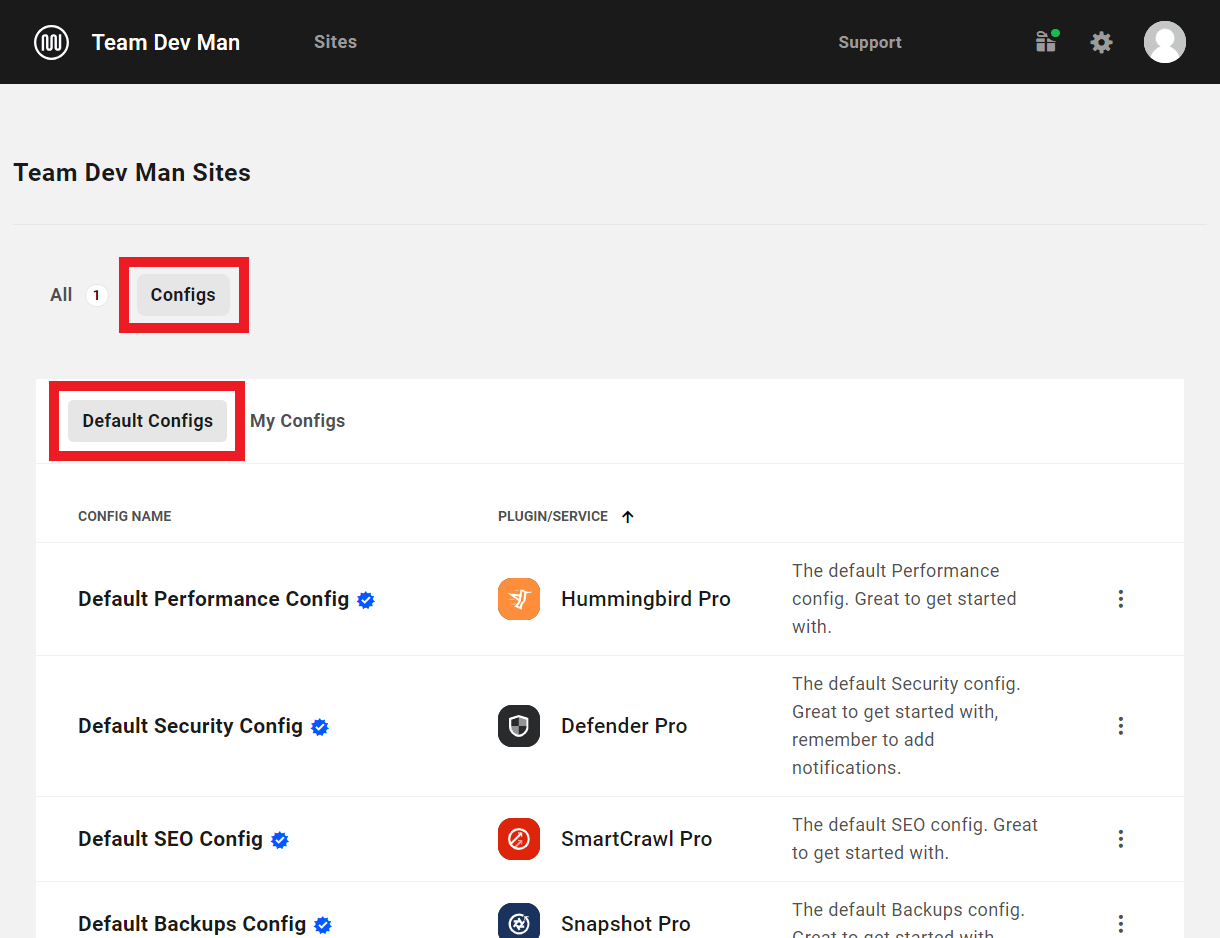The height and width of the screenshot is (938, 1220).
Task: Open options menu for Default SEO Config
Action: [1121, 839]
